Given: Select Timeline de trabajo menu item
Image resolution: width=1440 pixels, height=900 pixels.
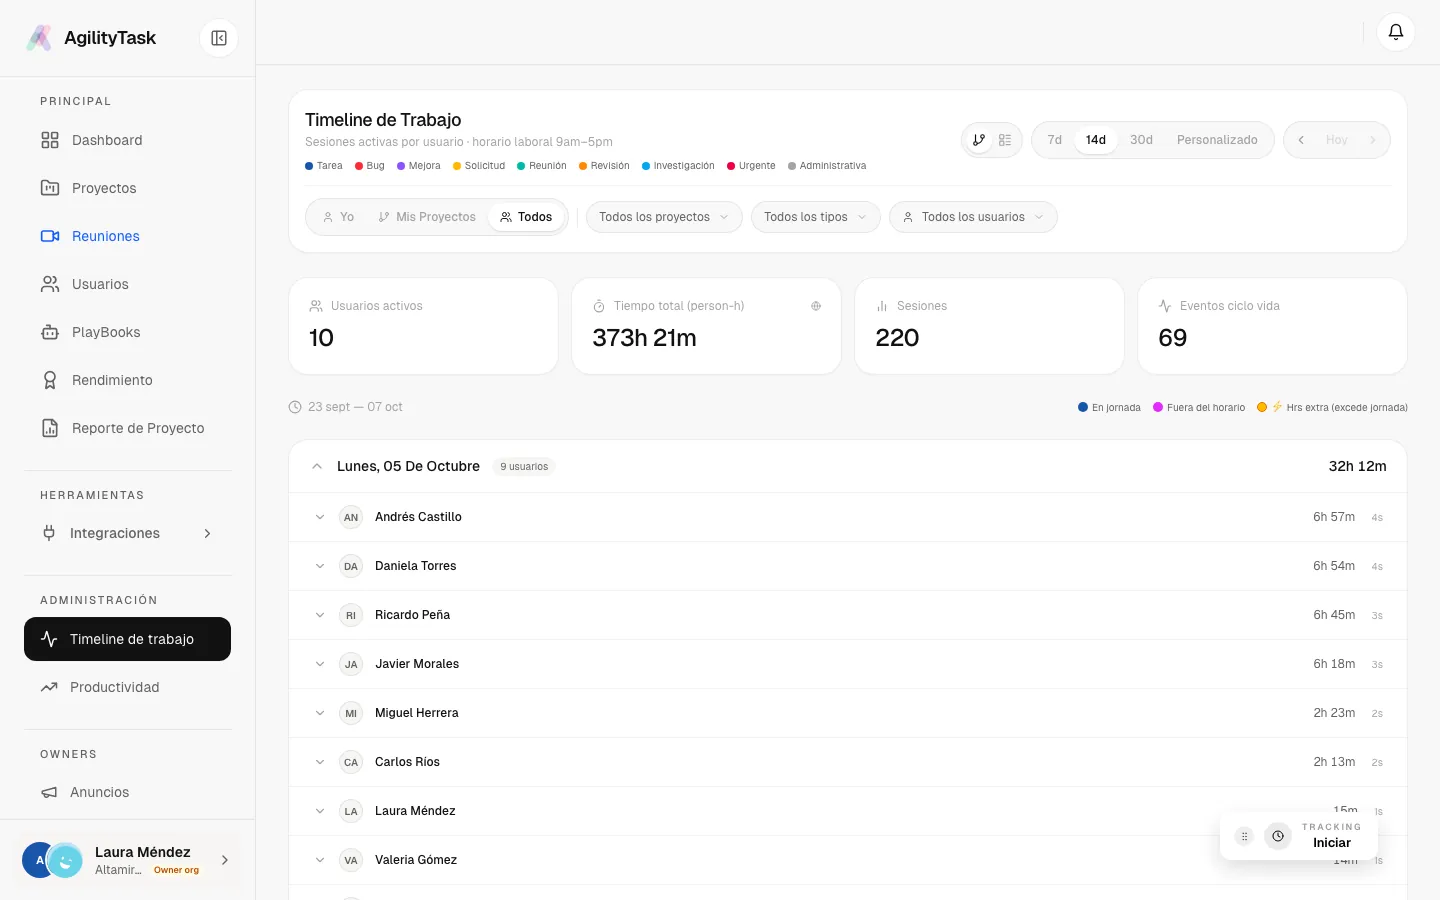Looking at the screenshot, I should tap(128, 639).
